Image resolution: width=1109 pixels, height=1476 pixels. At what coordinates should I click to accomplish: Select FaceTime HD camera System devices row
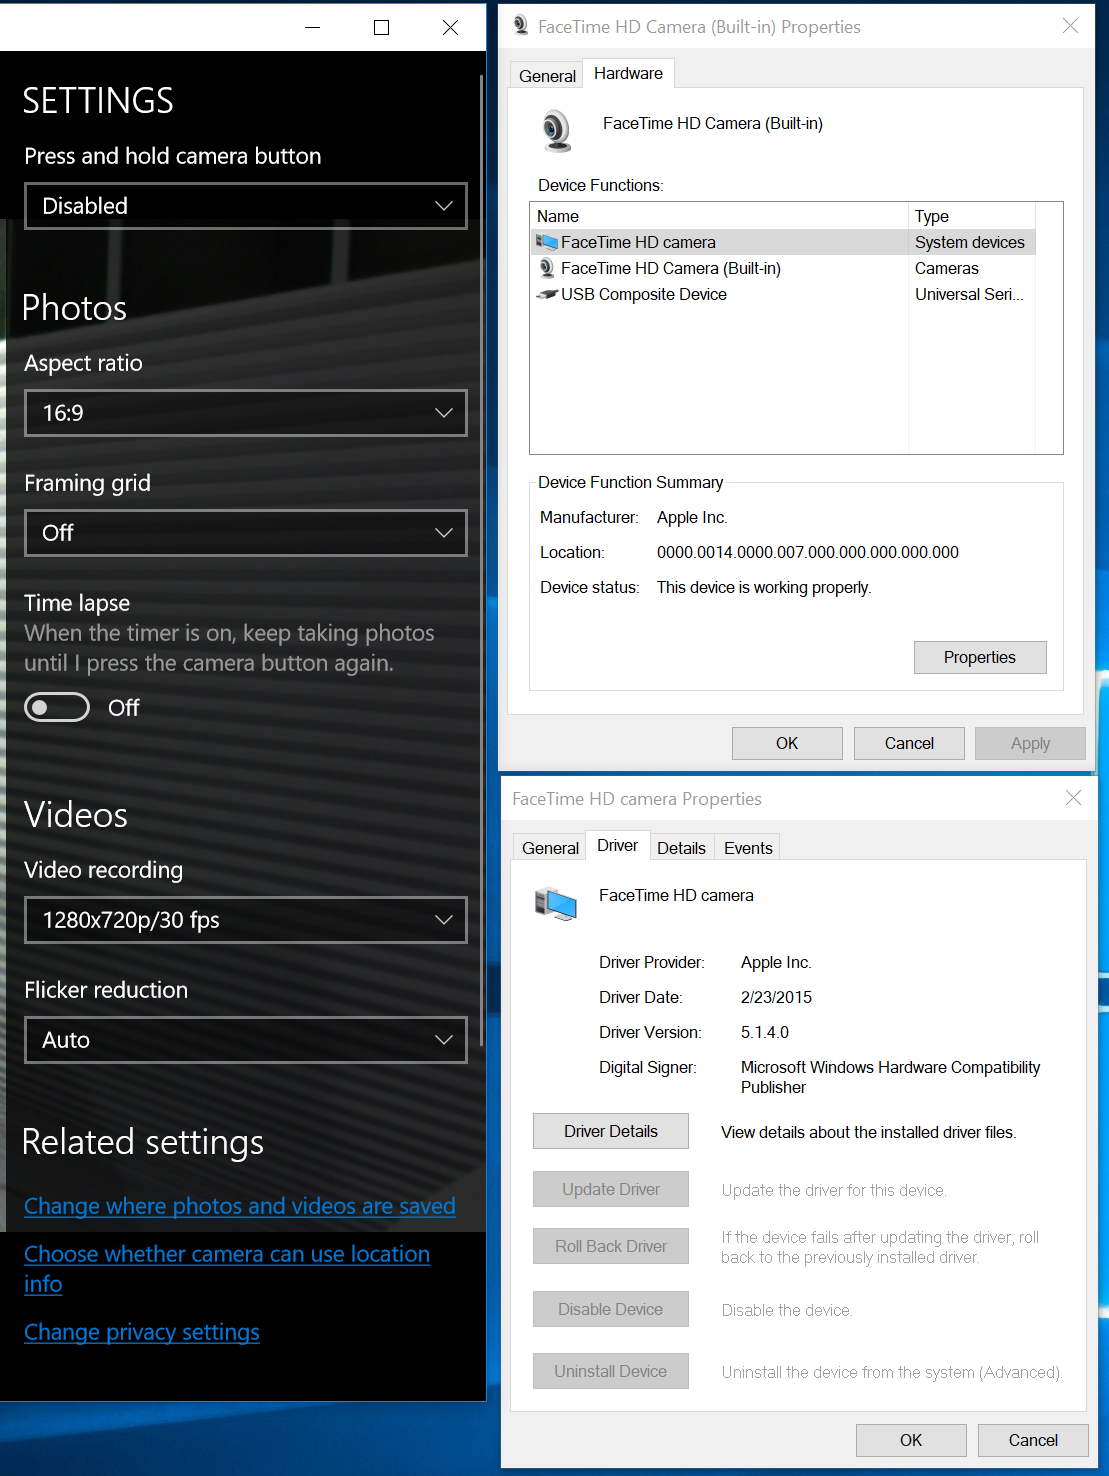tap(783, 242)
